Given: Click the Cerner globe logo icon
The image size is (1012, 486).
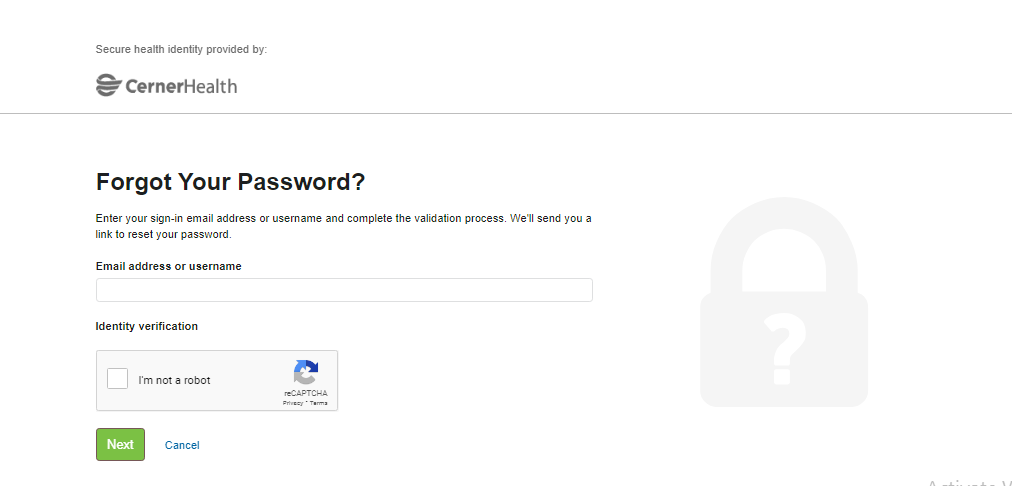Looking at the screenshot, I should pos(109,85).
